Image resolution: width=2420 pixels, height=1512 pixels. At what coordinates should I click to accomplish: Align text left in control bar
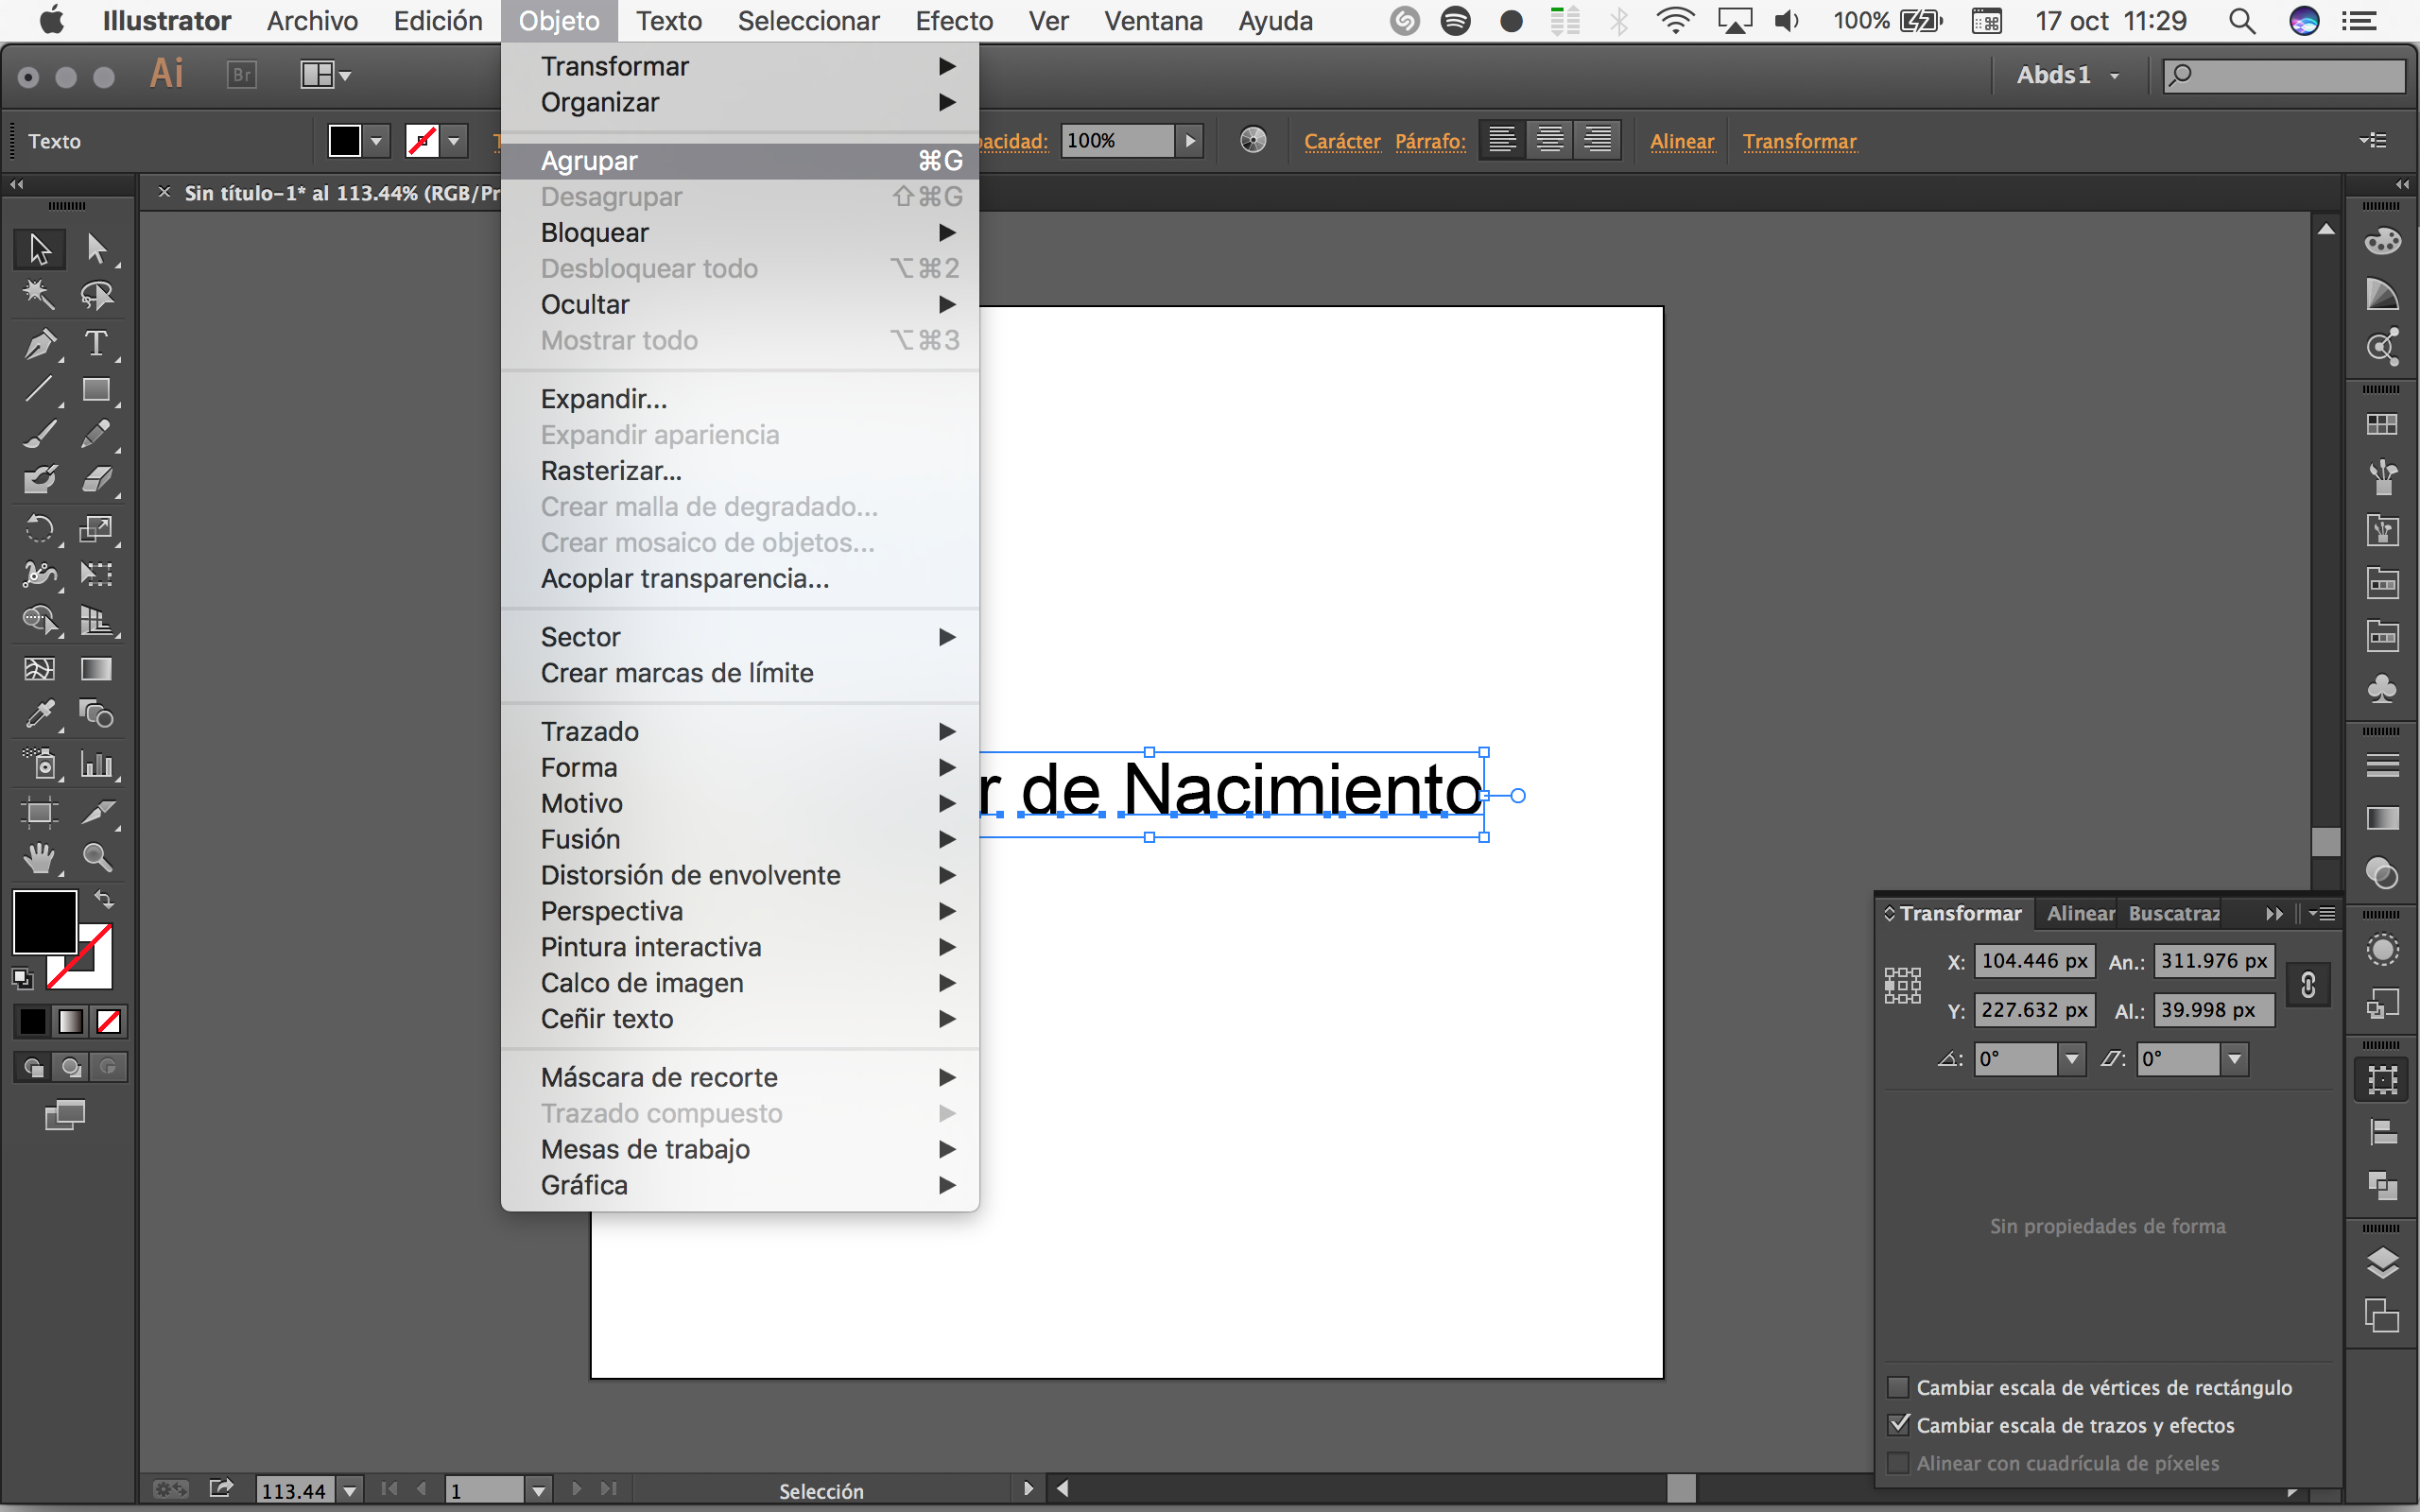pyautogui.click(x=1501, y=140)
